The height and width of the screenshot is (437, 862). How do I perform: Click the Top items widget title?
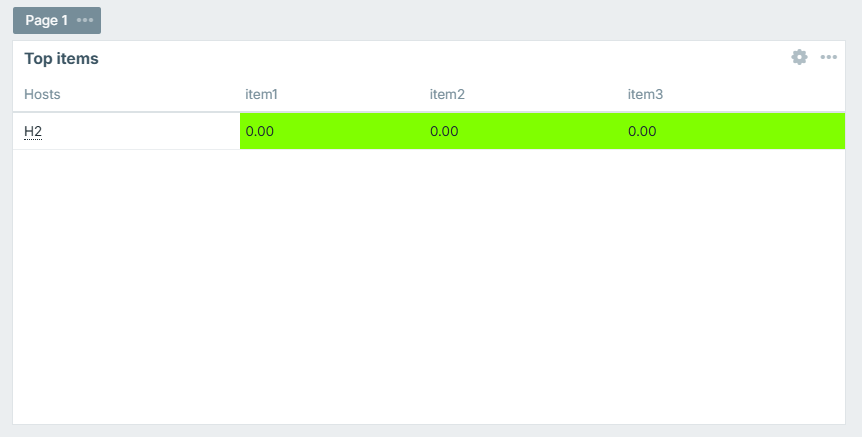pyautogui.click(x=61, y=58)
